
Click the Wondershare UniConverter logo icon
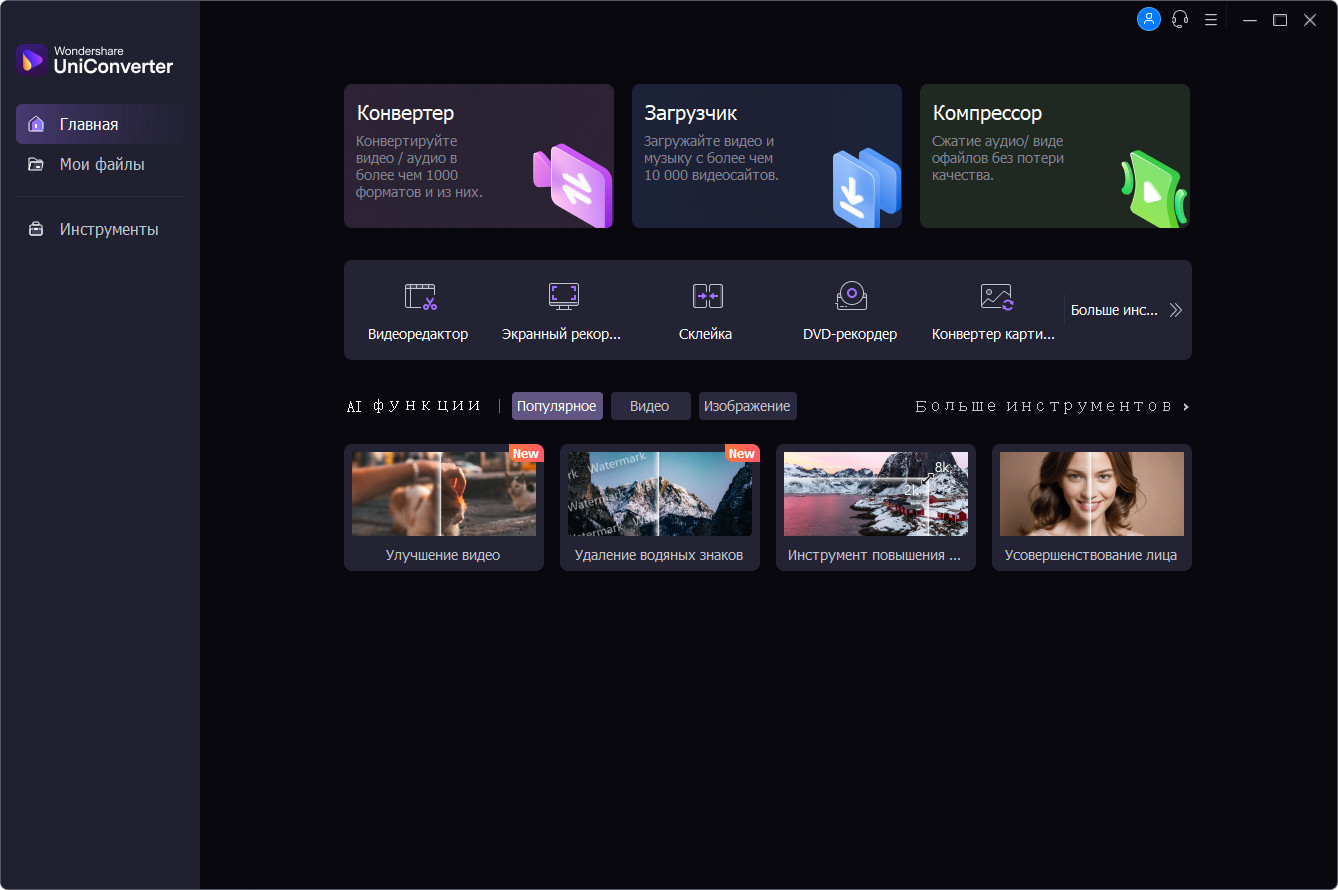click(x=32, y=59)
